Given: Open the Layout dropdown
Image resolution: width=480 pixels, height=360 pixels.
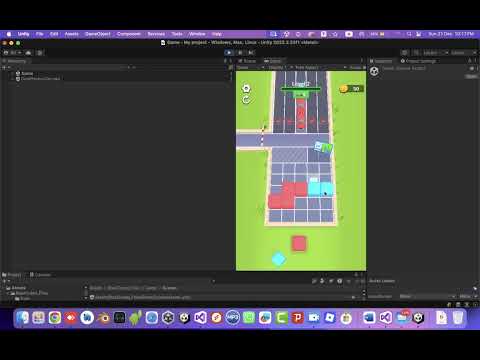Looking at the screenshot, I should [x=463, y=53].
